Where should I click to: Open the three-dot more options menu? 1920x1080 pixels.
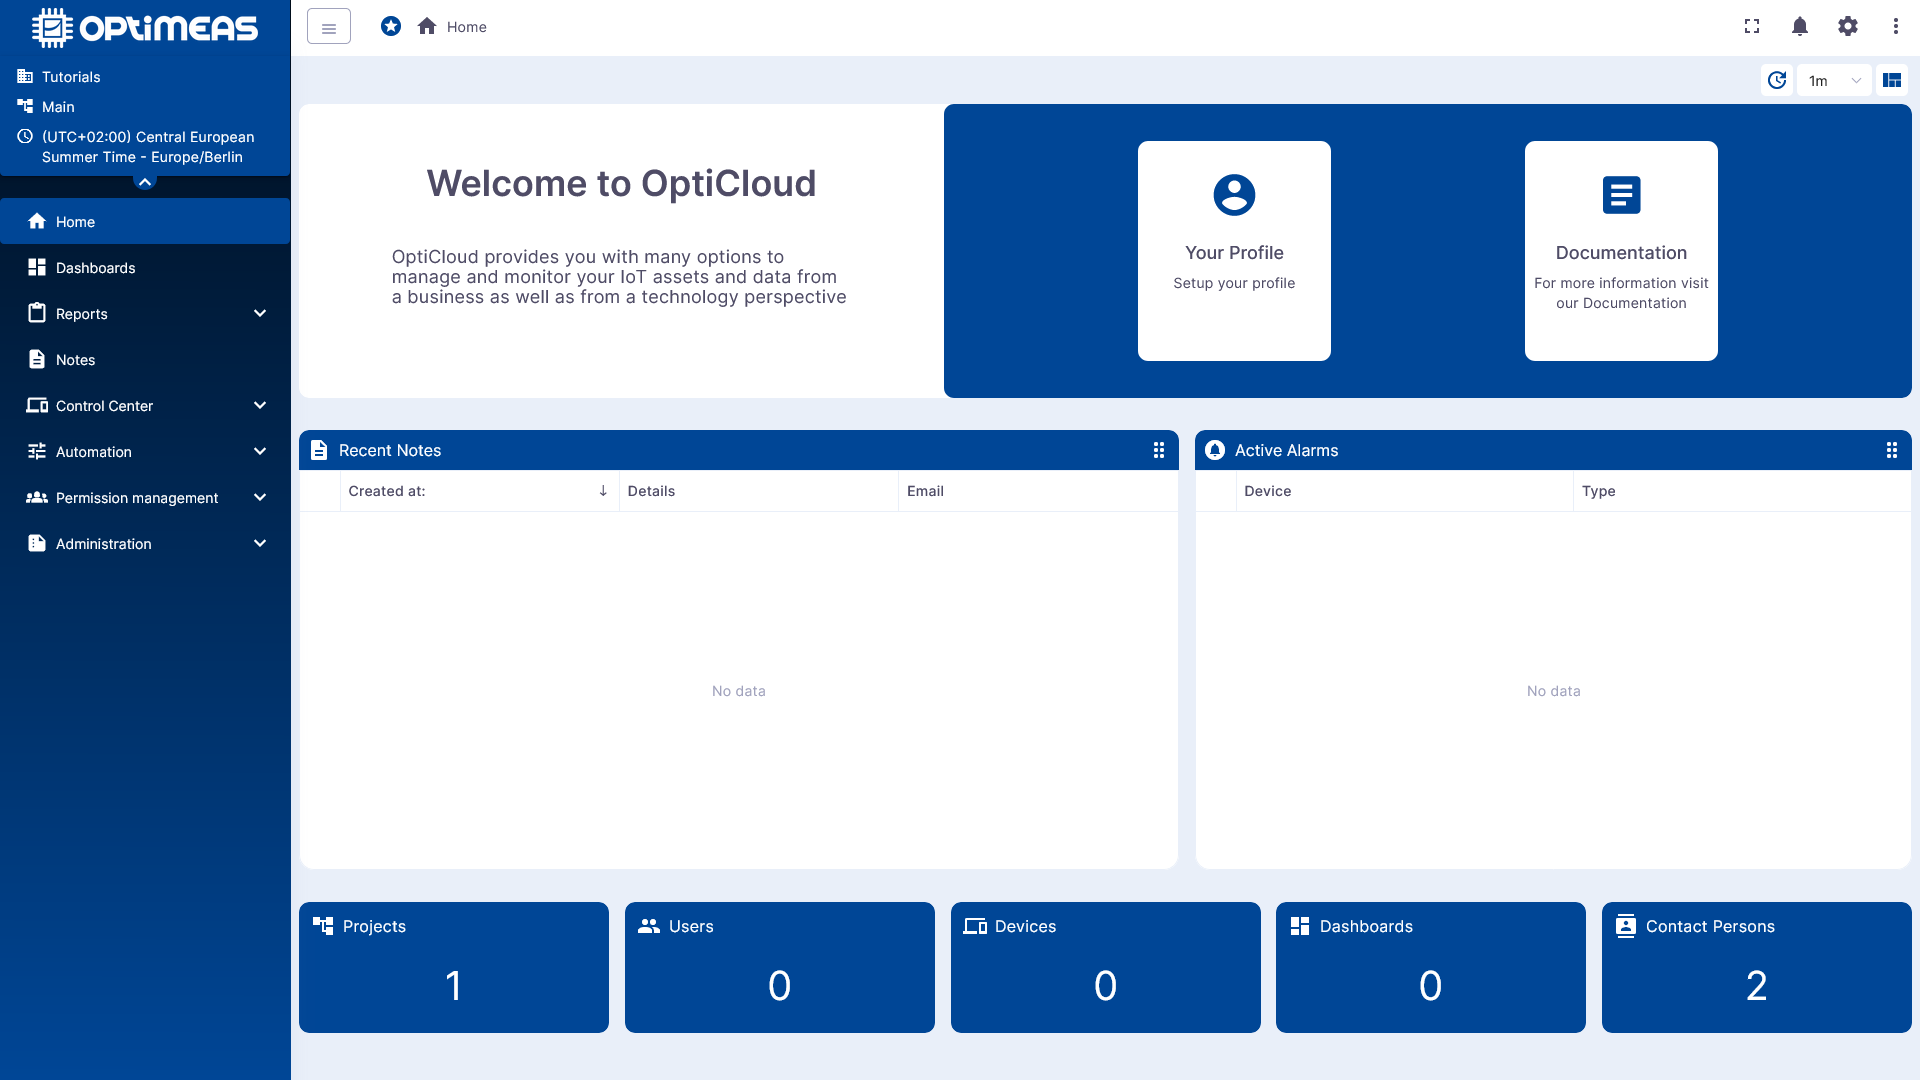pos(1896,26)
